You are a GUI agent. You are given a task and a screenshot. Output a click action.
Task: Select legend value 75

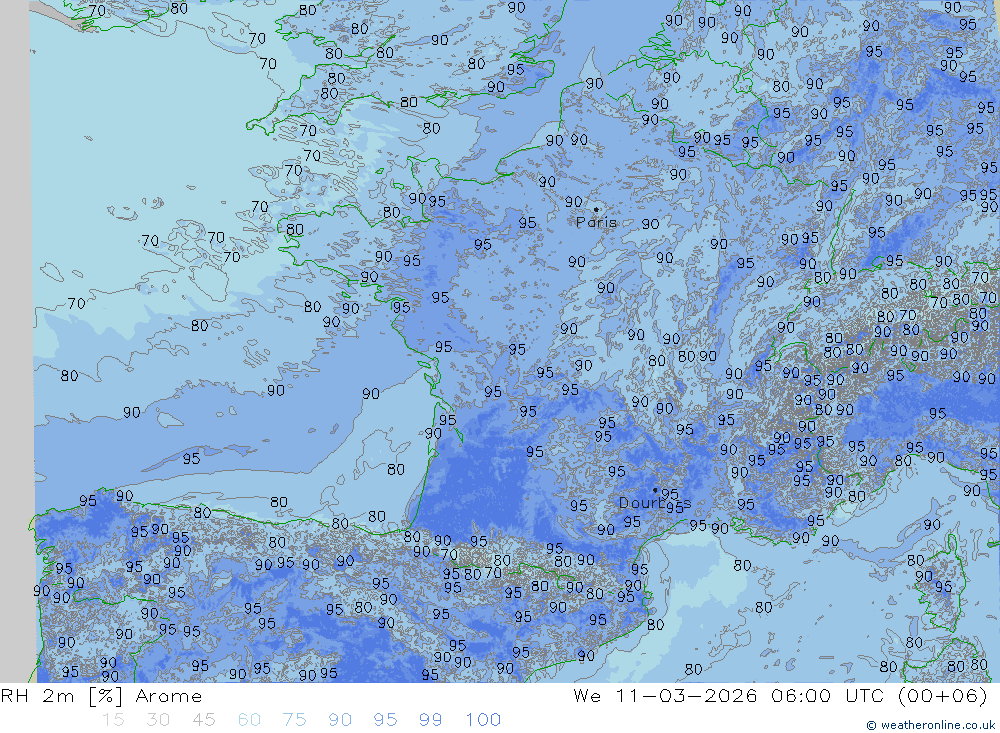coord(295,720)
